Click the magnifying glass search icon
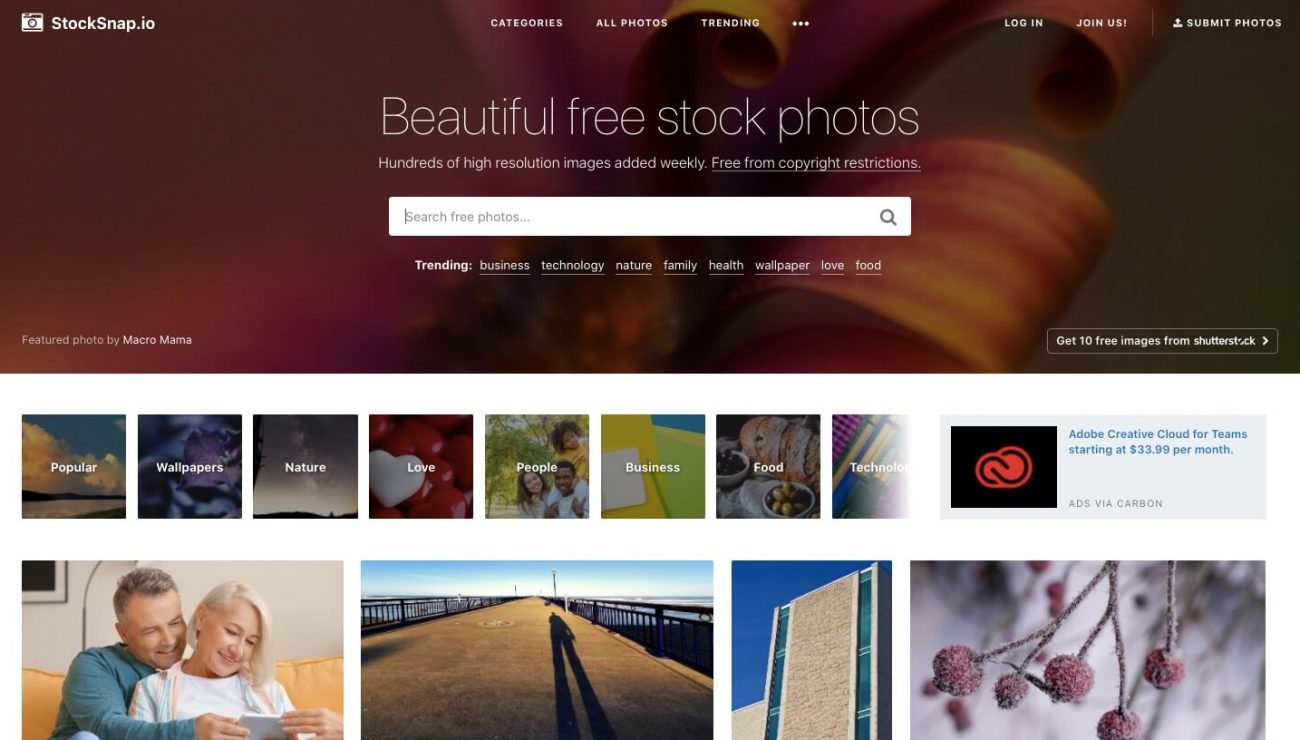The image size is (1300, 740). coord(888,217)
